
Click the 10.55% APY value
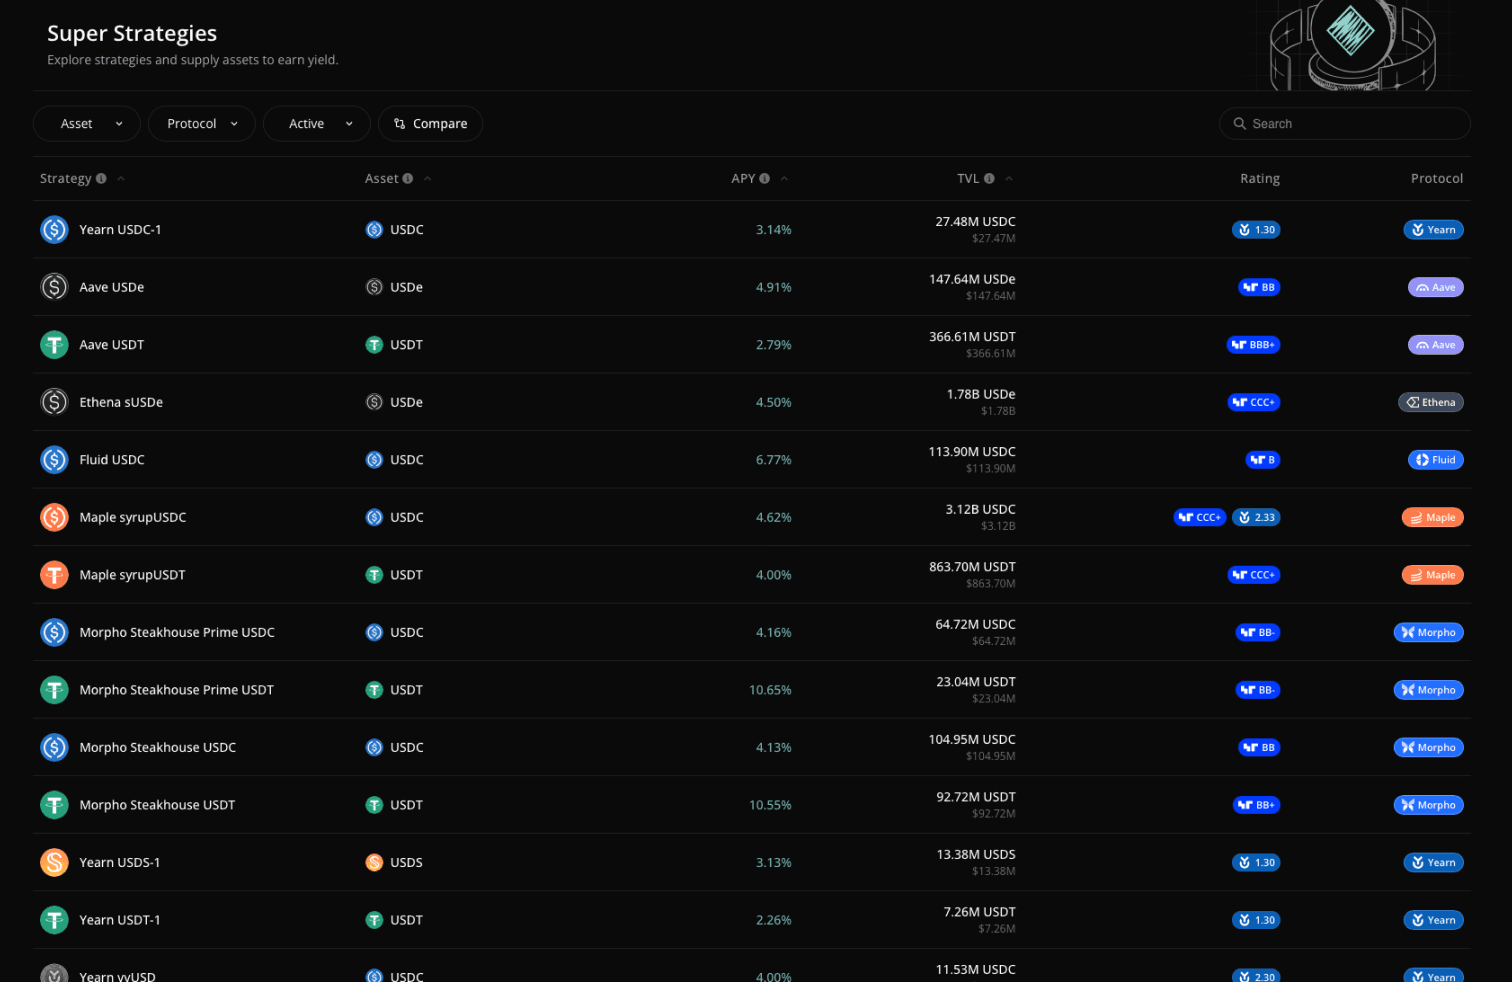[770, 805]
